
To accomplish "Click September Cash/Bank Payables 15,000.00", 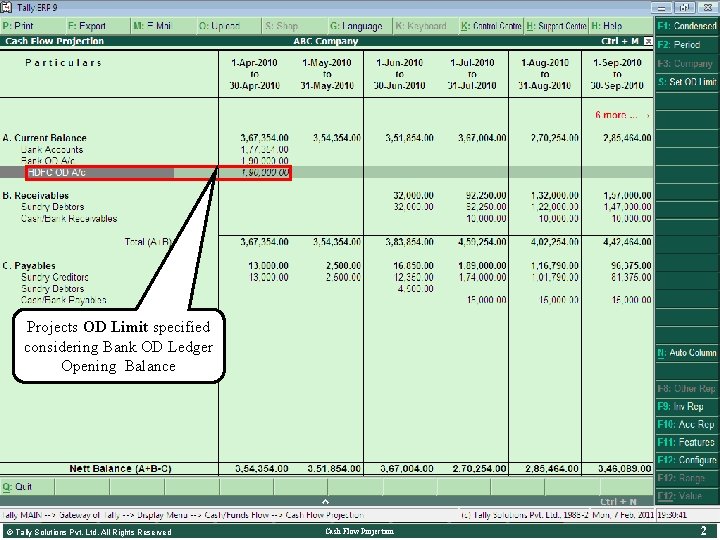I will click(x=631, y=300).
